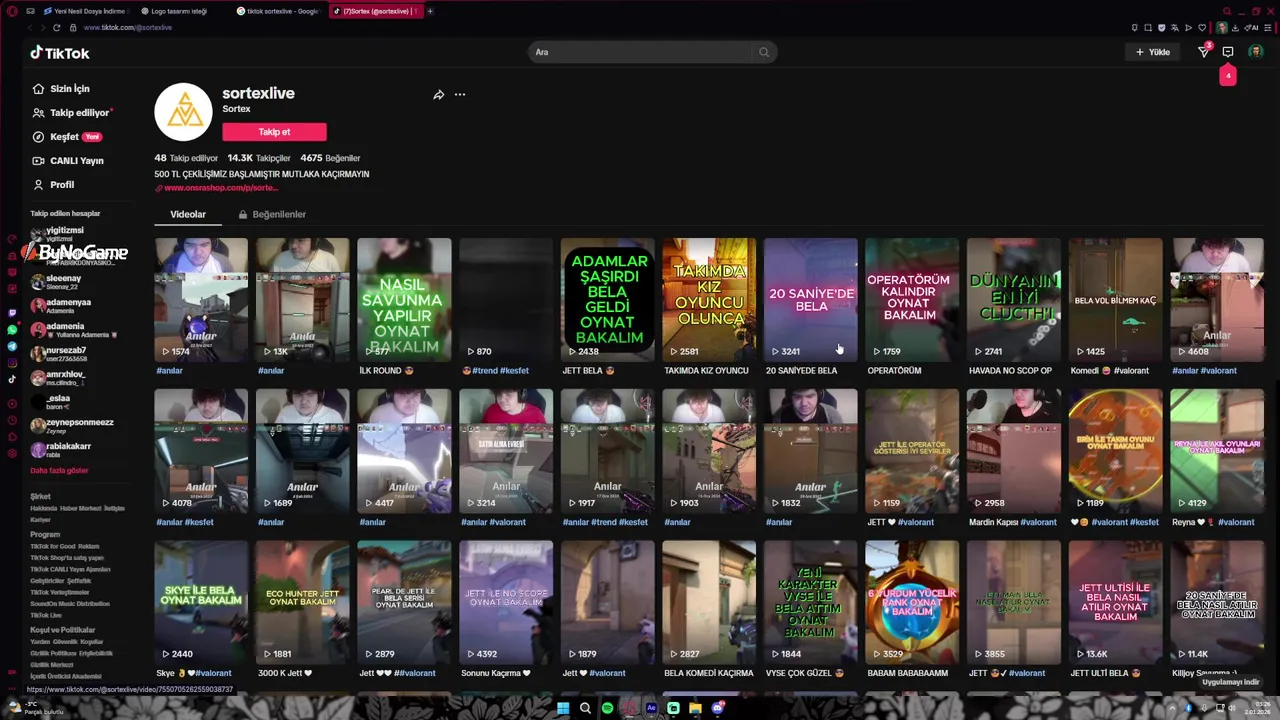
Task: Open the 'JETT BELA' video thumbnail
Action: click(607, 300)
